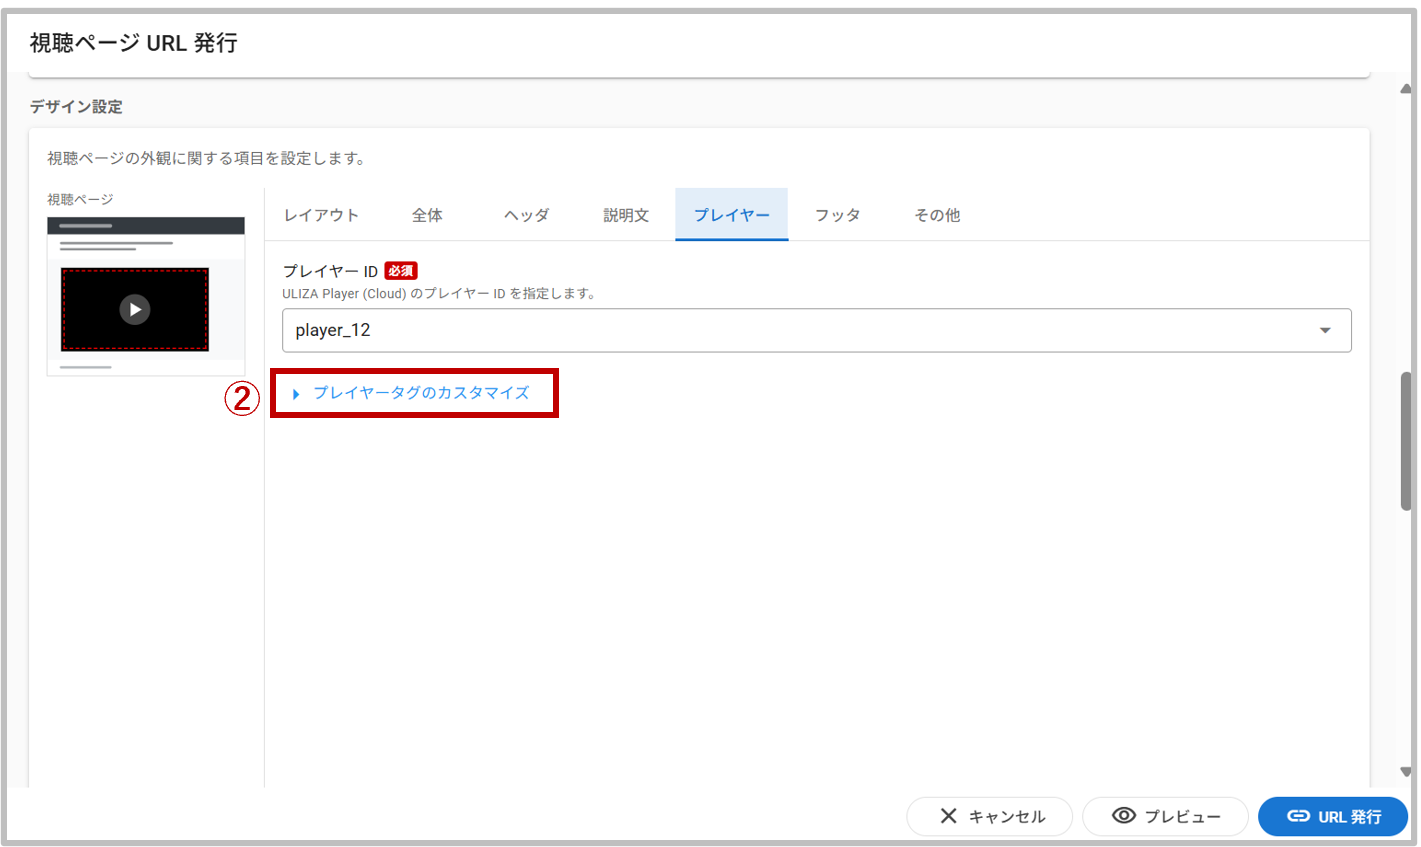Viewport: 1421px width, 847px height.
Task: Click the X icon on the キャンセル button
Action: click(948, 816)
